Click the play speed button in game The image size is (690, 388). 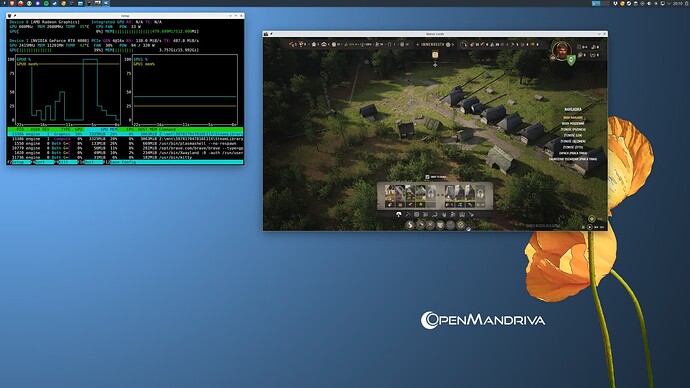point(590,227)
